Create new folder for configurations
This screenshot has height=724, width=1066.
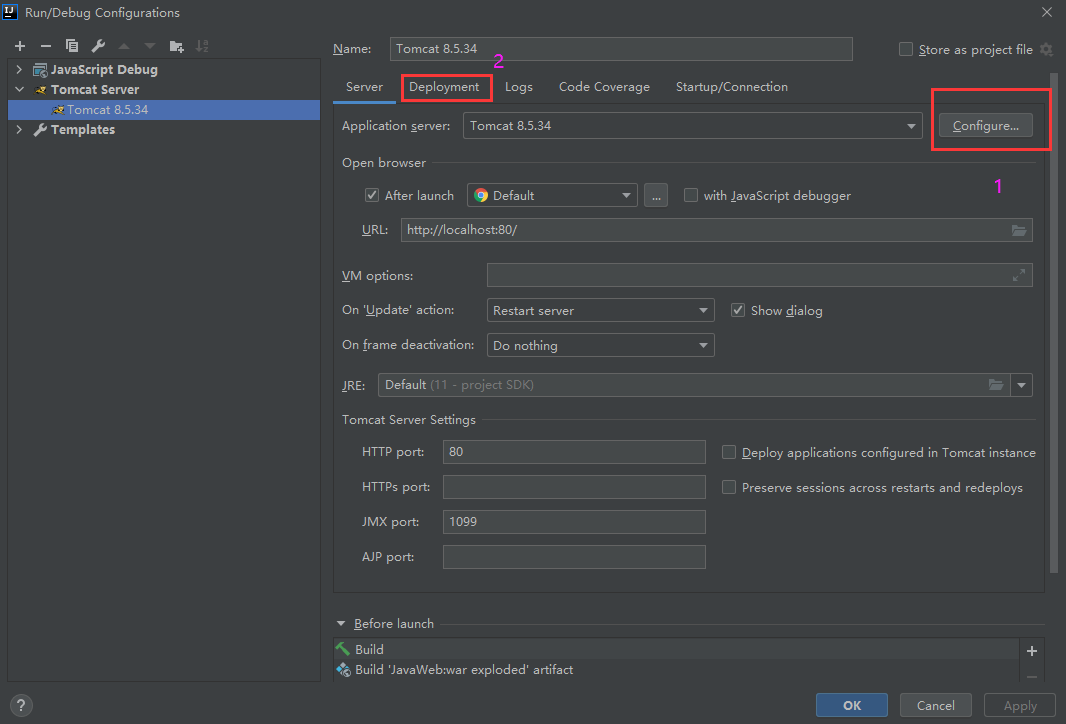click(176, 46)
